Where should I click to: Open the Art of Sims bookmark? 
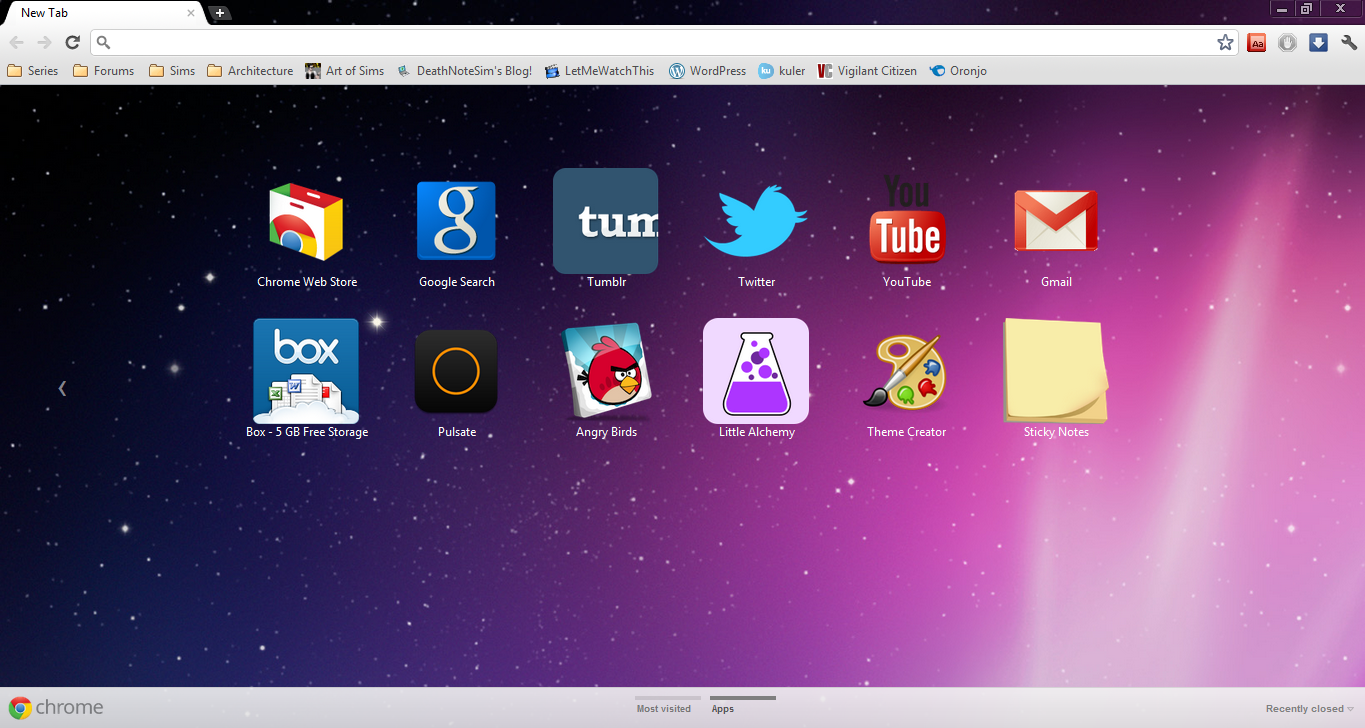345,71
